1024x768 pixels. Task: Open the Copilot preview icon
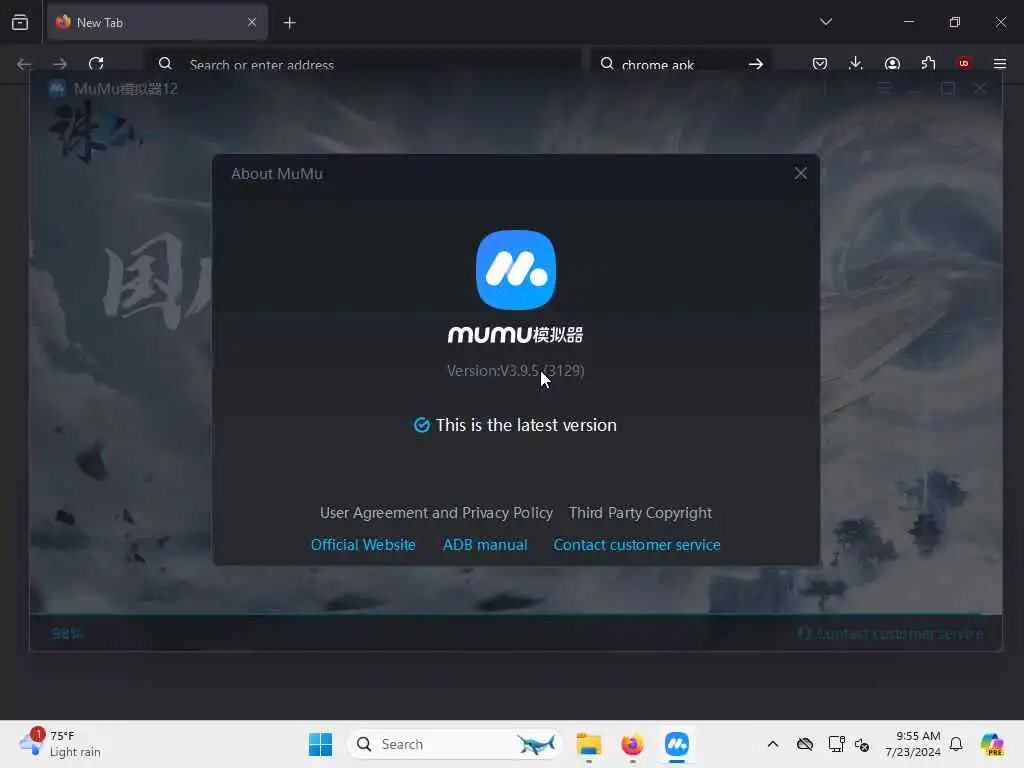click(992, 744)
